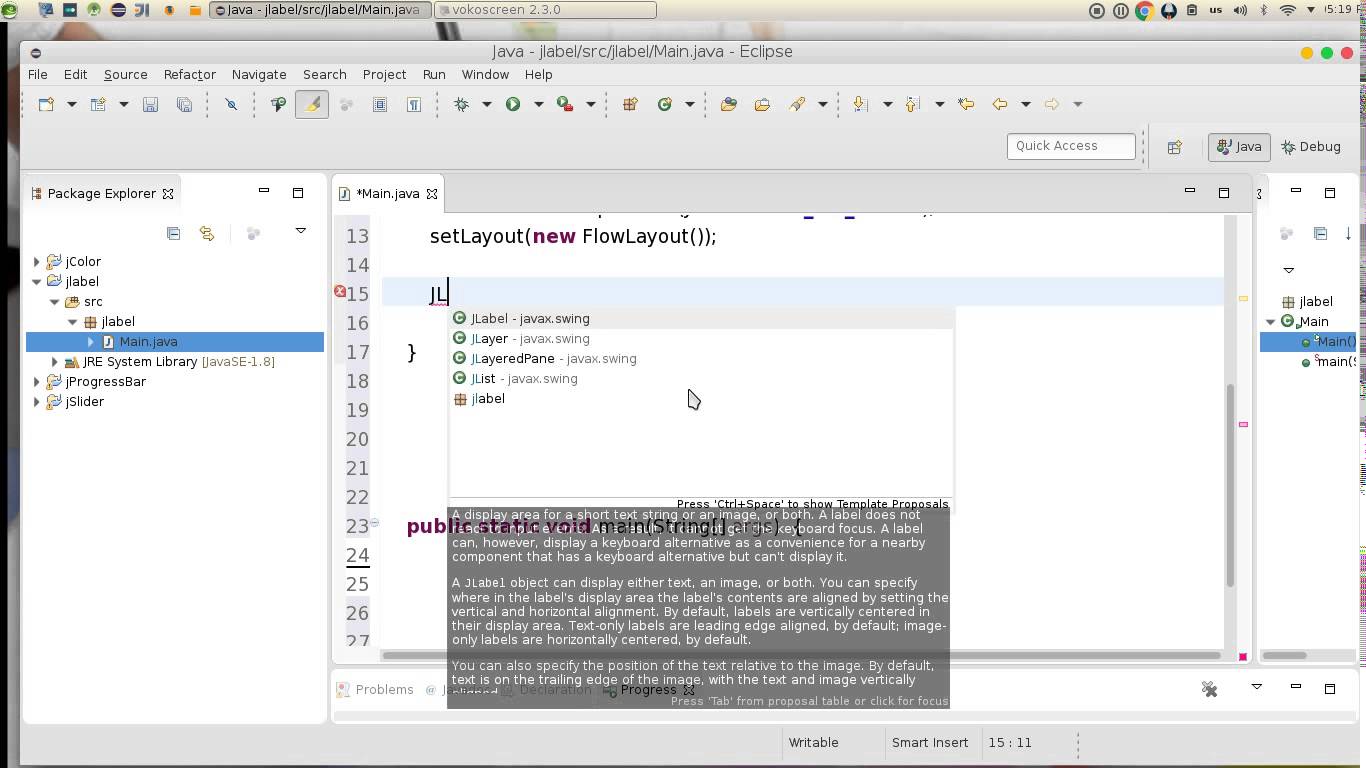Viewport: 1366px width, 768px height.
Task: Select the JLabel javax.swing proposal
Action: point(528,318)
